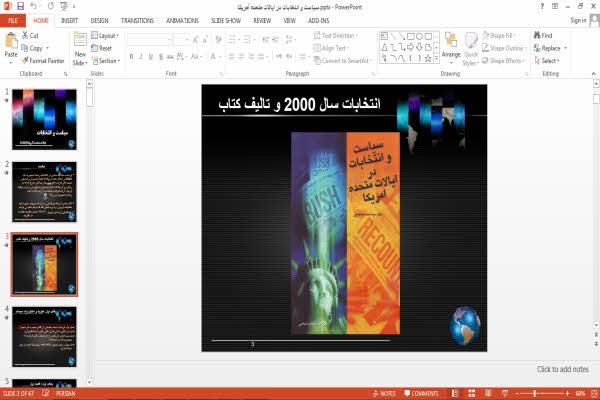The image size is (600, 400).
Task: Open the Shape Fill dropdown
Action: coord(498,36)
